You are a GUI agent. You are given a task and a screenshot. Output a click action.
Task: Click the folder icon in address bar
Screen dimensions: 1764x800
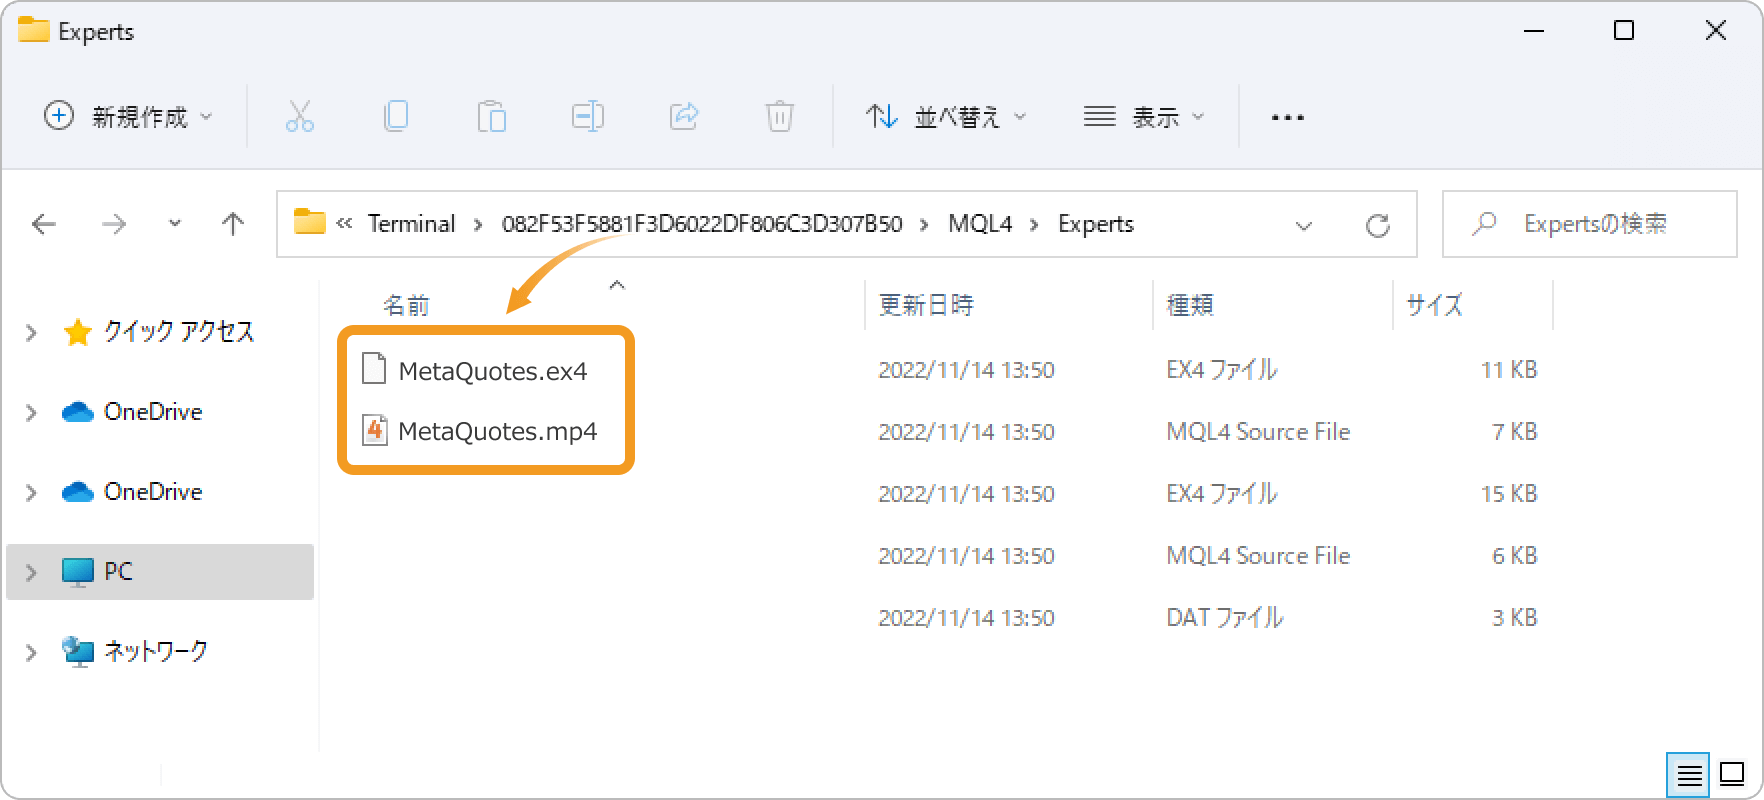pyautogui.click(x=310, y=222)
